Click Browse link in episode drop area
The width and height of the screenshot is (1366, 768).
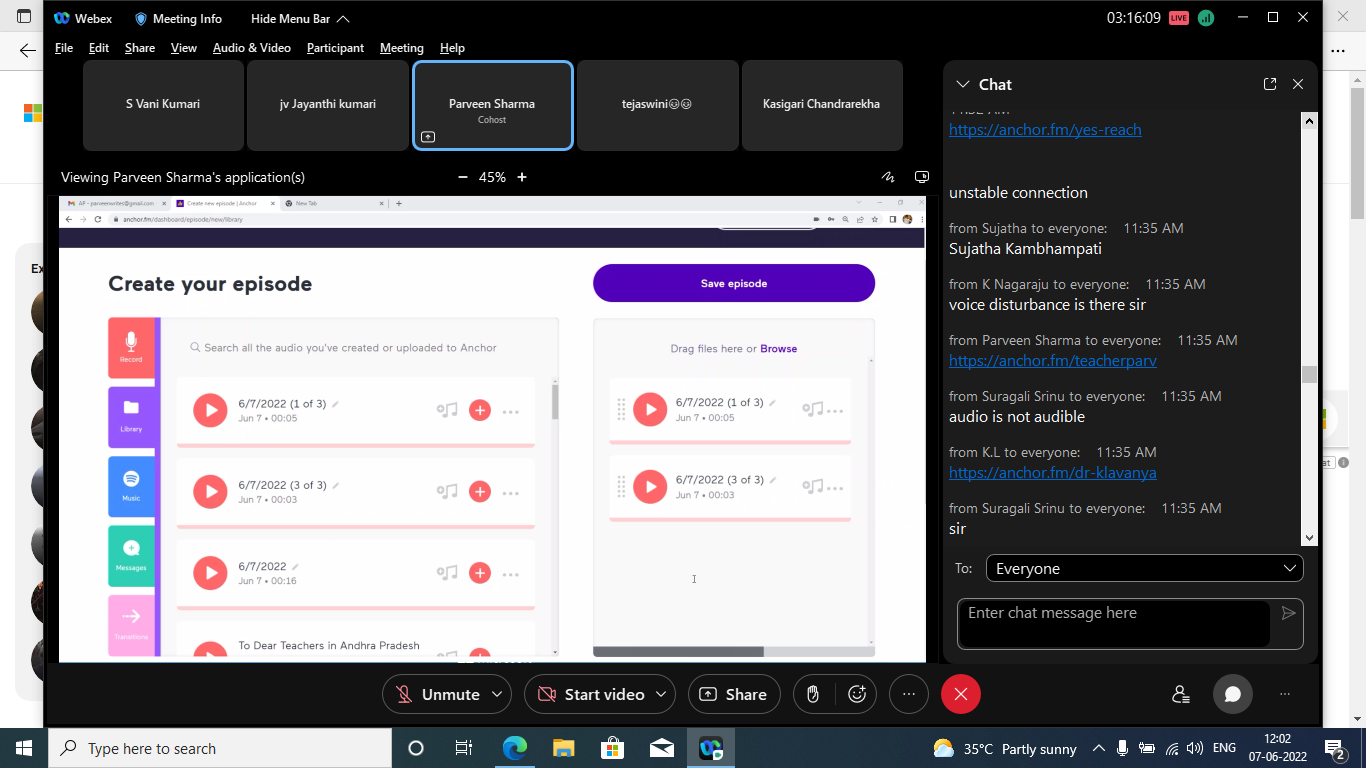click(779, 349)
